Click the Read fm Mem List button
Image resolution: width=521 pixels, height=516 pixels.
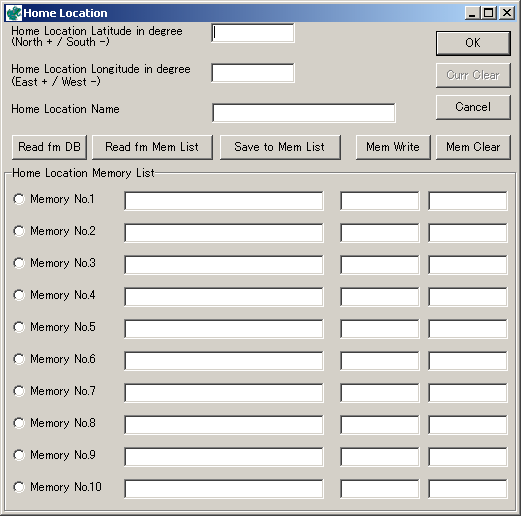[152, 147]
